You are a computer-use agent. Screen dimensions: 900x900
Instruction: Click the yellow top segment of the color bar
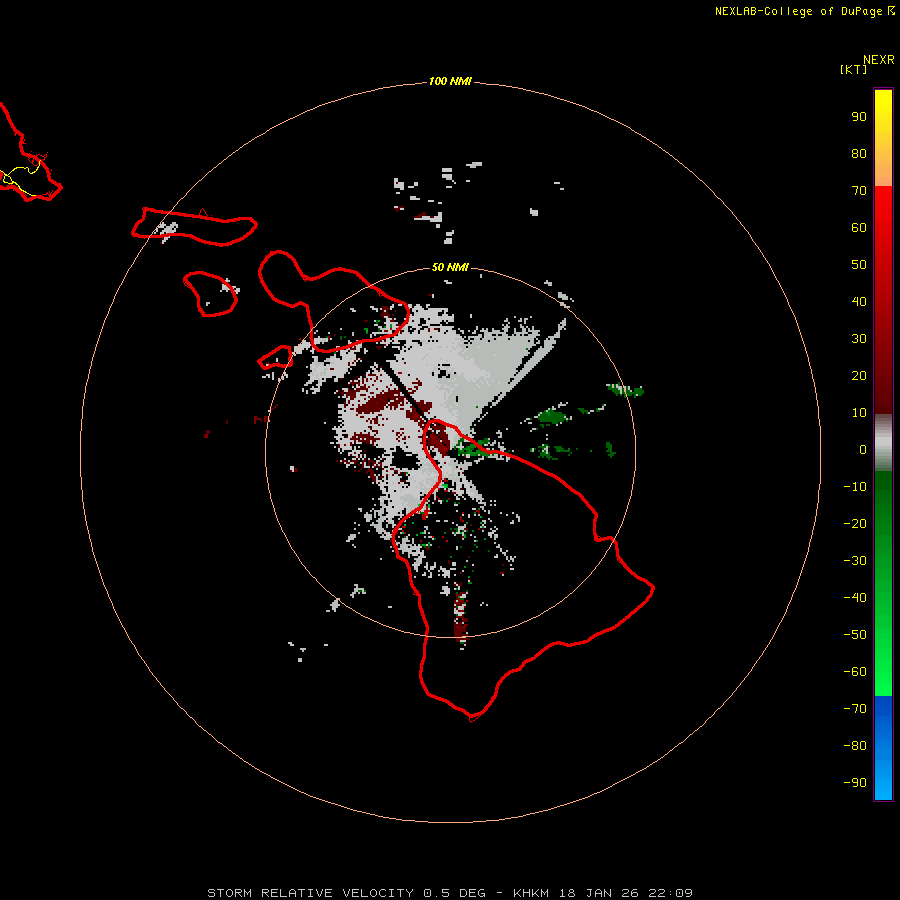coord(883,138)
